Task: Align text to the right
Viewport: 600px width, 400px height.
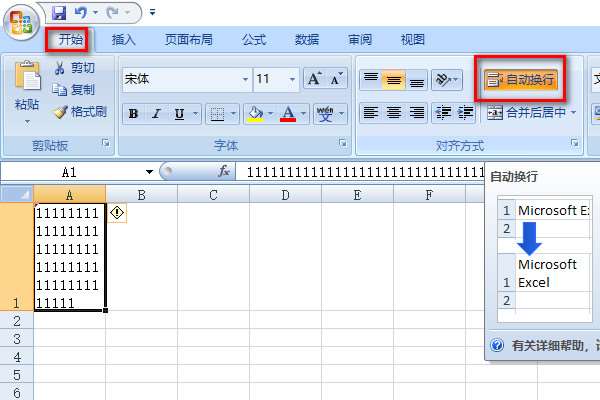Action: coord(416,113)
